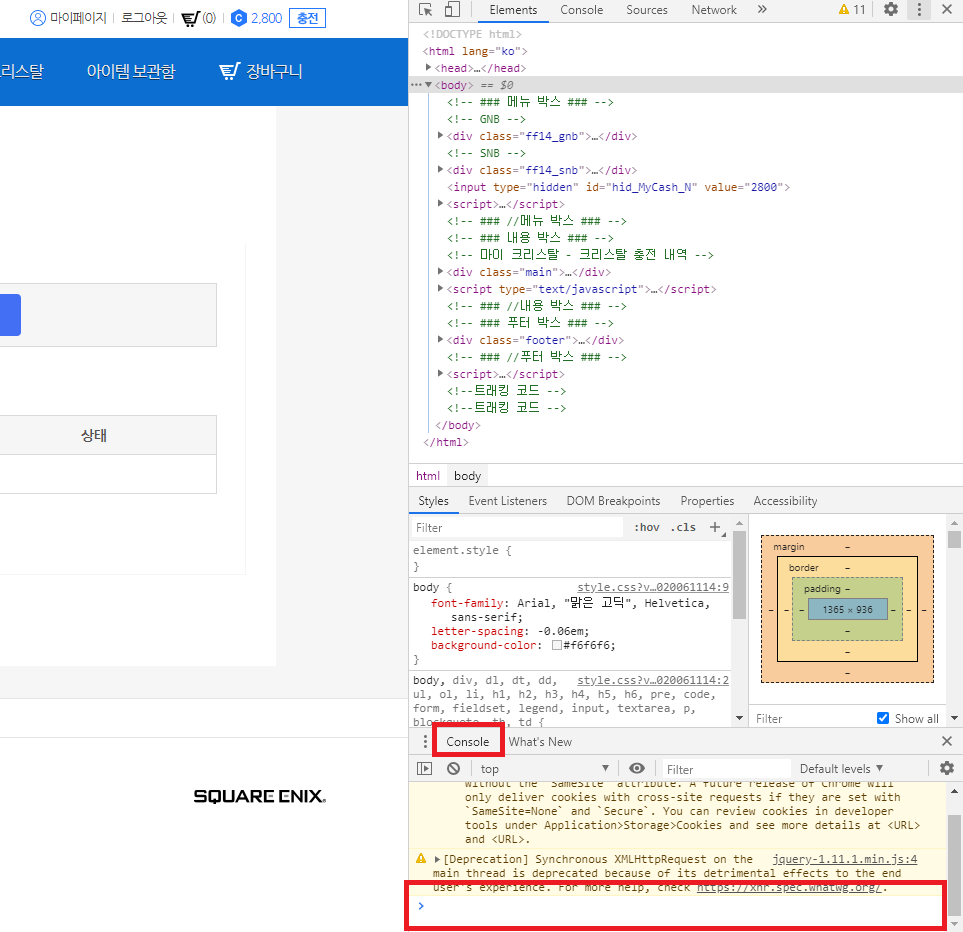The width and height of the screenshot is (963, 932).
Task: Open style.css link for body rule
Action: pyautogui.click(x=653, y=587)
